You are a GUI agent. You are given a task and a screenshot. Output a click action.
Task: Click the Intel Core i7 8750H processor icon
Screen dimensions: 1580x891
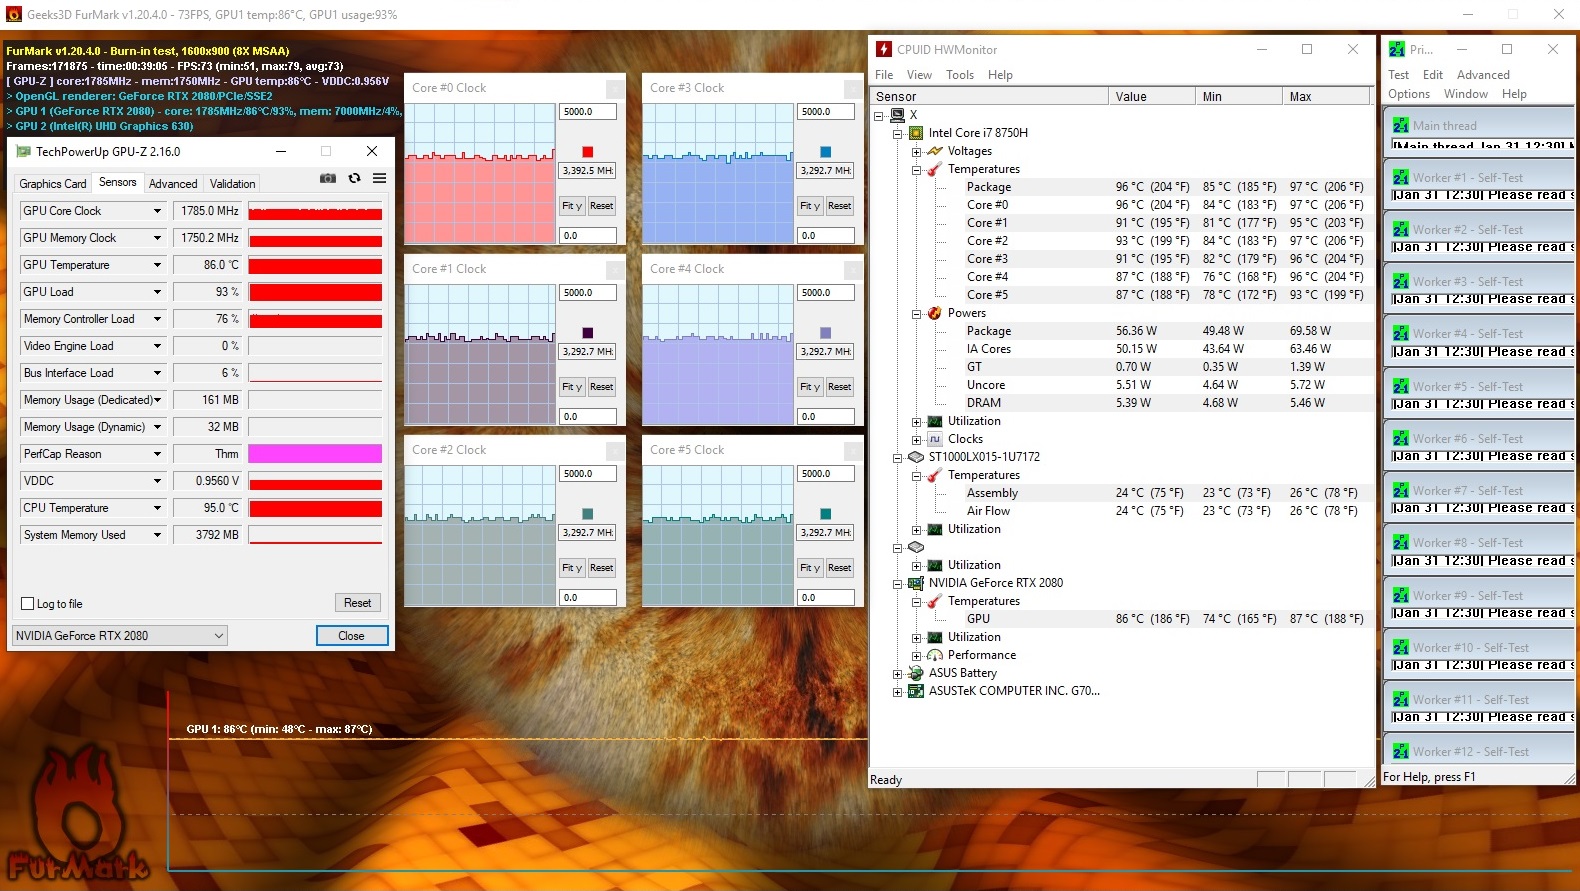916,133
